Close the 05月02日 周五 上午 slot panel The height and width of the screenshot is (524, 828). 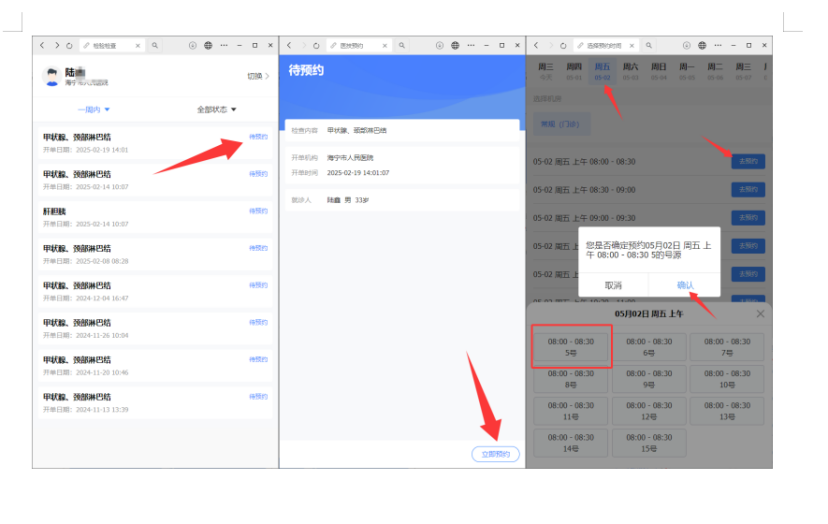760,314
